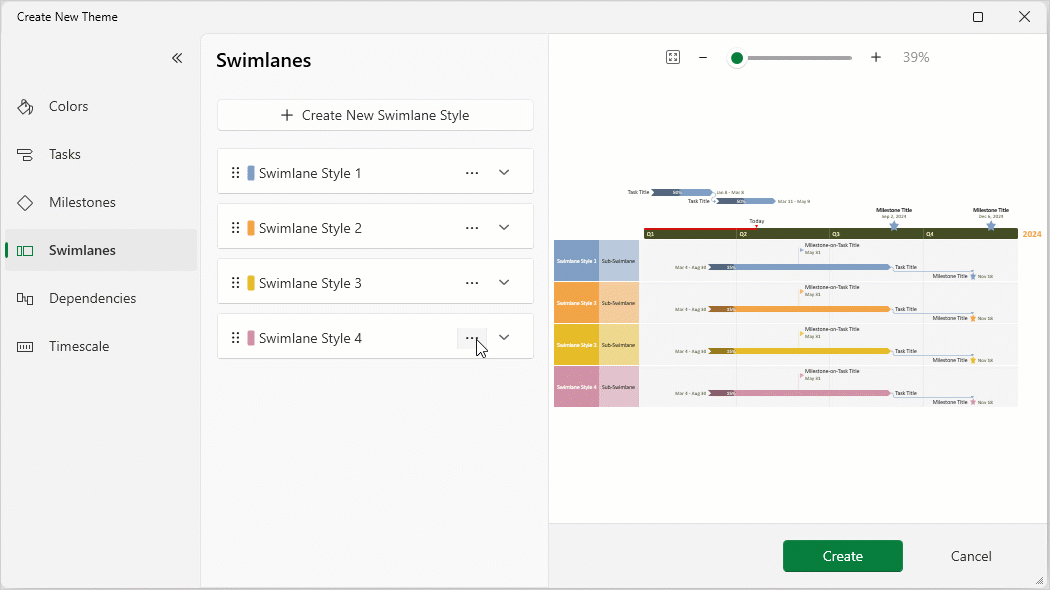The width and height of the screenshot is (1050, 590).
Task: Expand Swimlane Style 4 settings
Action: 504,338
